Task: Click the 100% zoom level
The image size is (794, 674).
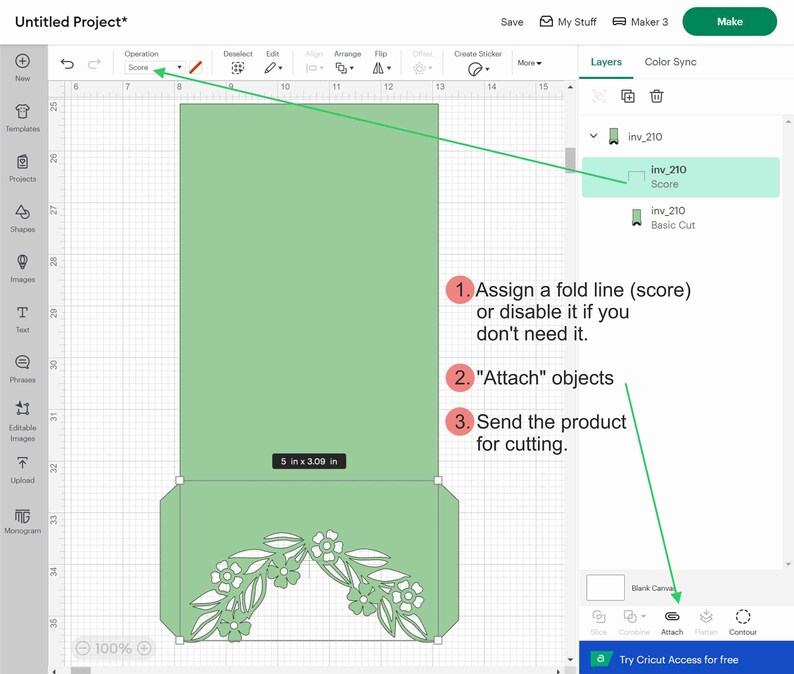Action: click(113, 648)
